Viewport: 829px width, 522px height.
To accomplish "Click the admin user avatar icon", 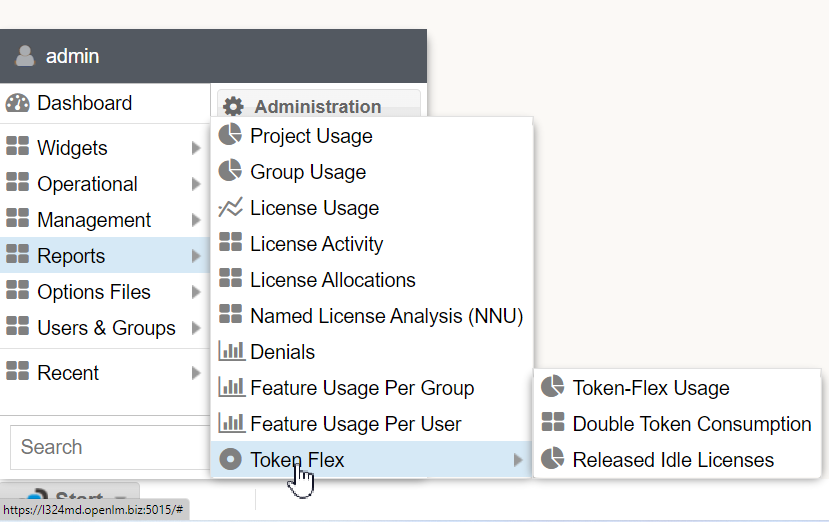I will (25, 56).
